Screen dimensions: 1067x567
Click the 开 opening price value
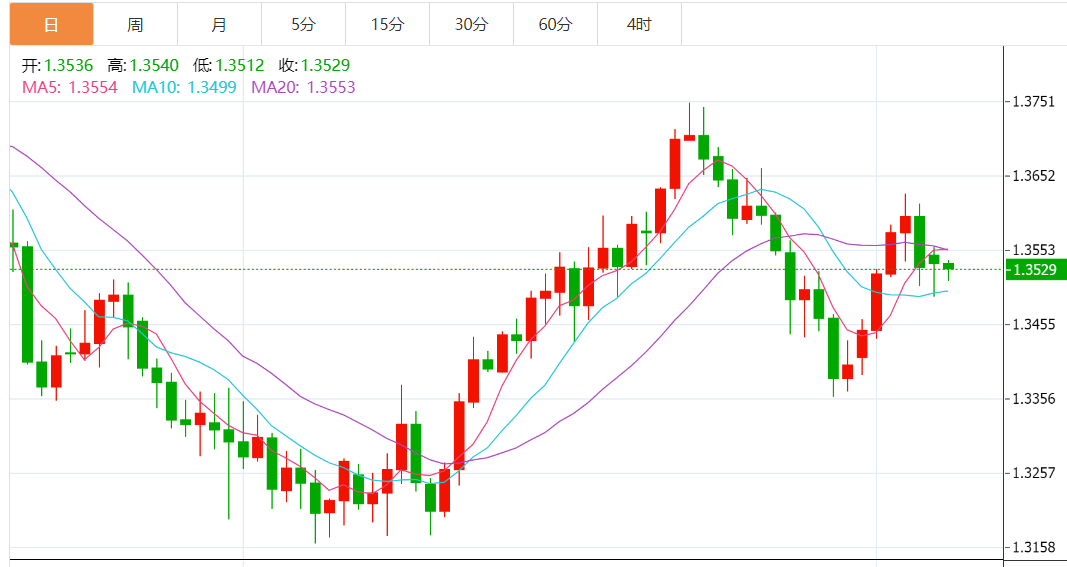point(68,66)
